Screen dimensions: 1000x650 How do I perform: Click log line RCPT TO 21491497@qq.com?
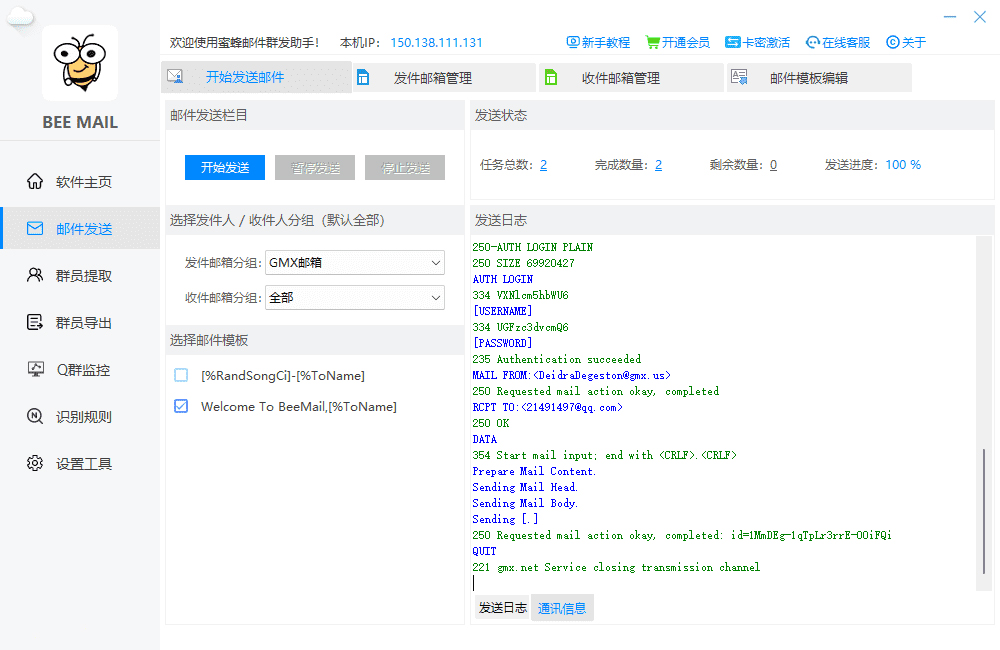547,407
